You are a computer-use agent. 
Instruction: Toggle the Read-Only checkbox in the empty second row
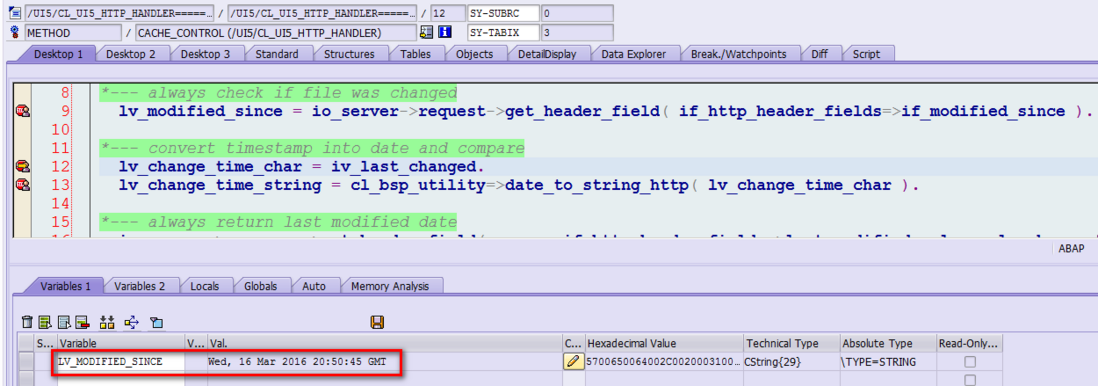[970, 380]
